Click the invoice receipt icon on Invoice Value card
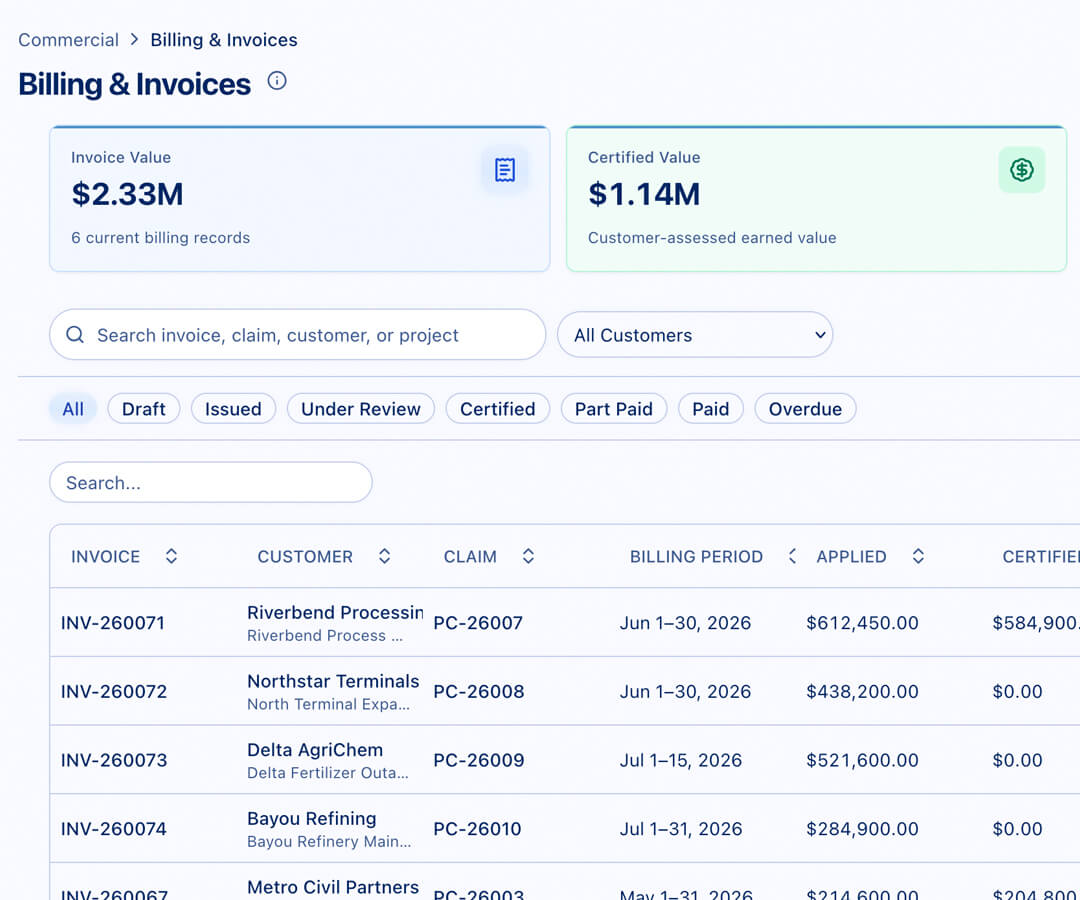 click(x=505, y=169)
